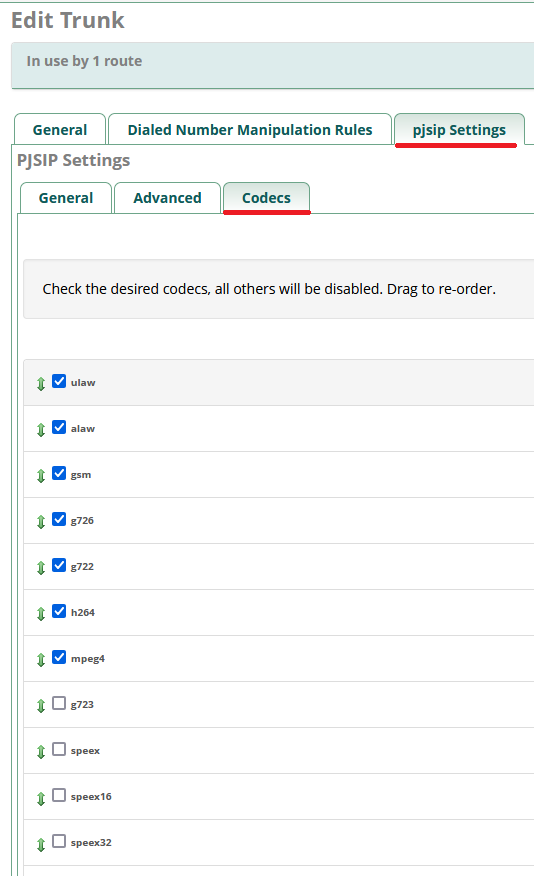534x876 pixels.
Task: Enable the g723 codec checkbox
Action: click(59, 703)
